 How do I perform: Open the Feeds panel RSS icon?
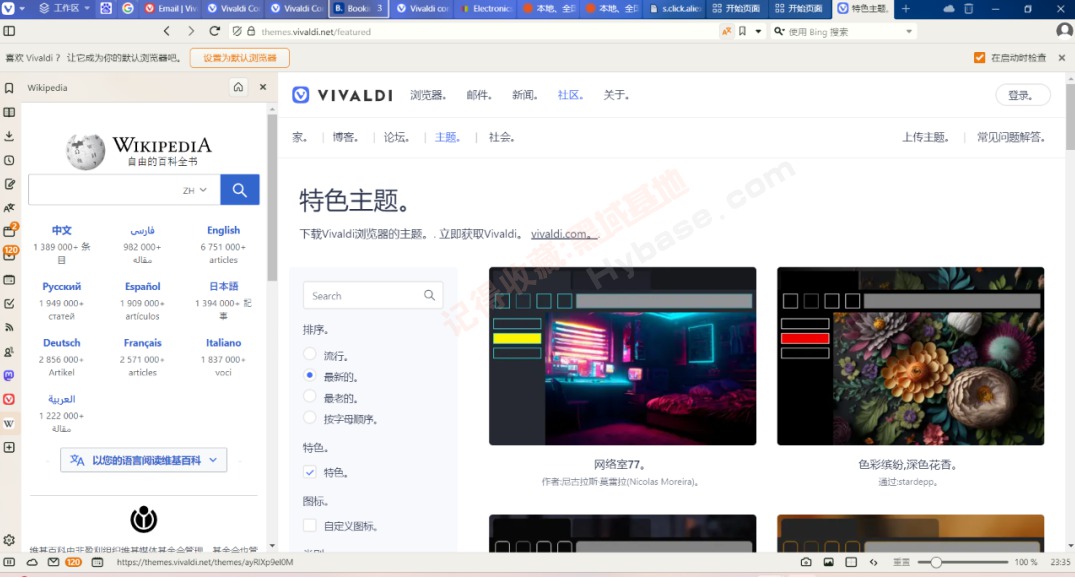9,327
